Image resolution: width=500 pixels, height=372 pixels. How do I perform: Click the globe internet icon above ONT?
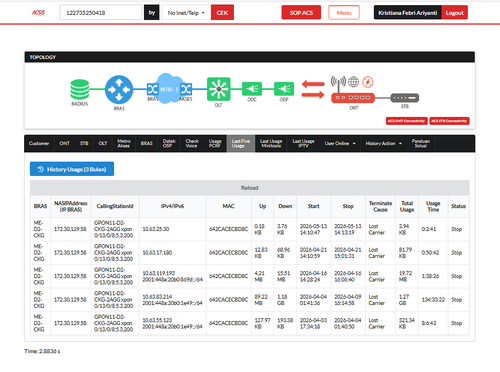pyautogui.click(x=353, y=82)
